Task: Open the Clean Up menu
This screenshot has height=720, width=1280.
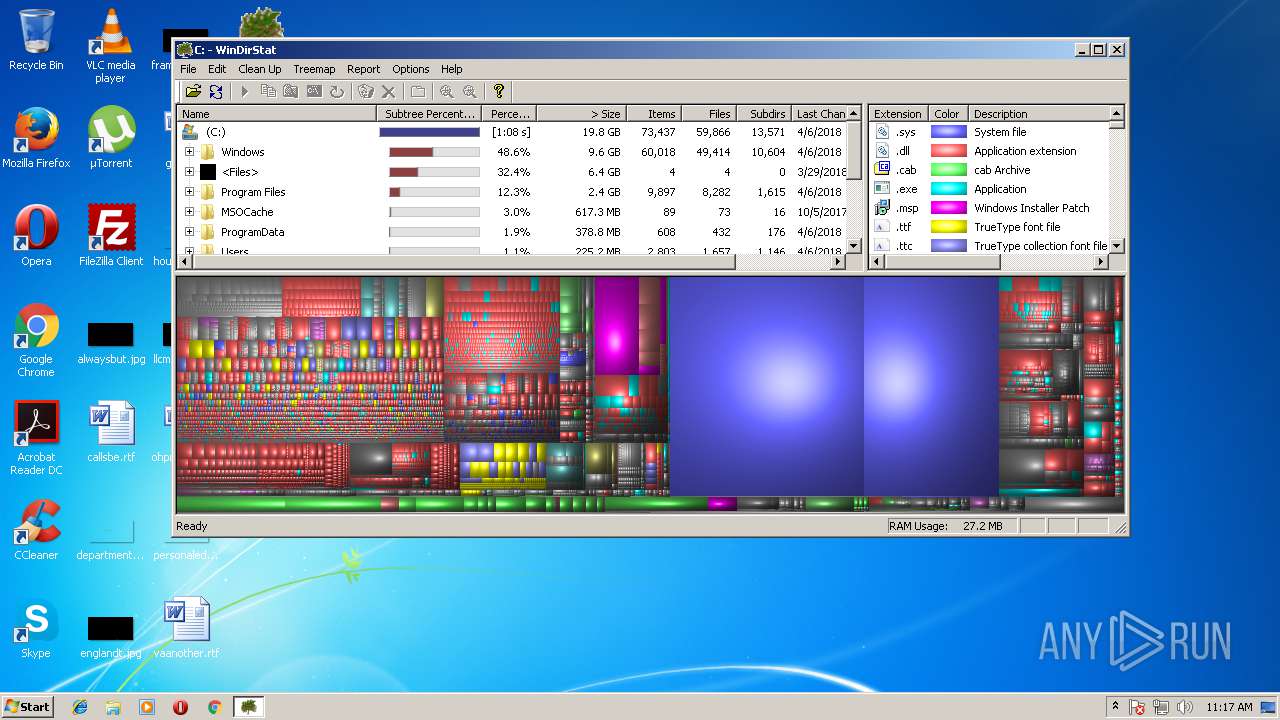Action: (260, 69)
